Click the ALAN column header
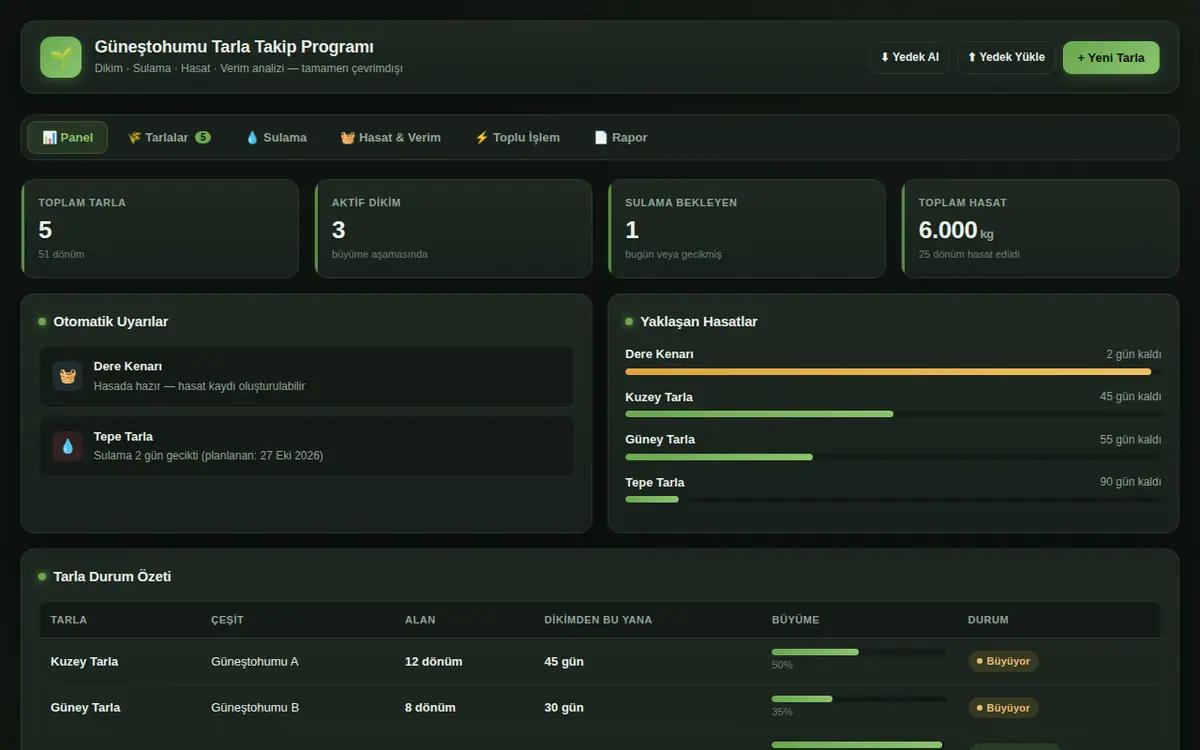This screenshot has height=750, width=1200. (x=420, y=620)
